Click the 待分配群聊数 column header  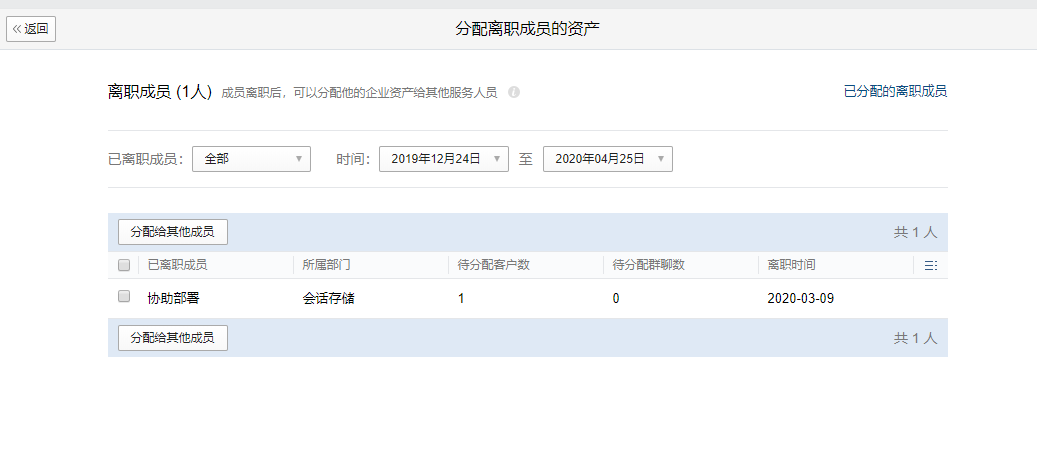[x=649, y=265]
